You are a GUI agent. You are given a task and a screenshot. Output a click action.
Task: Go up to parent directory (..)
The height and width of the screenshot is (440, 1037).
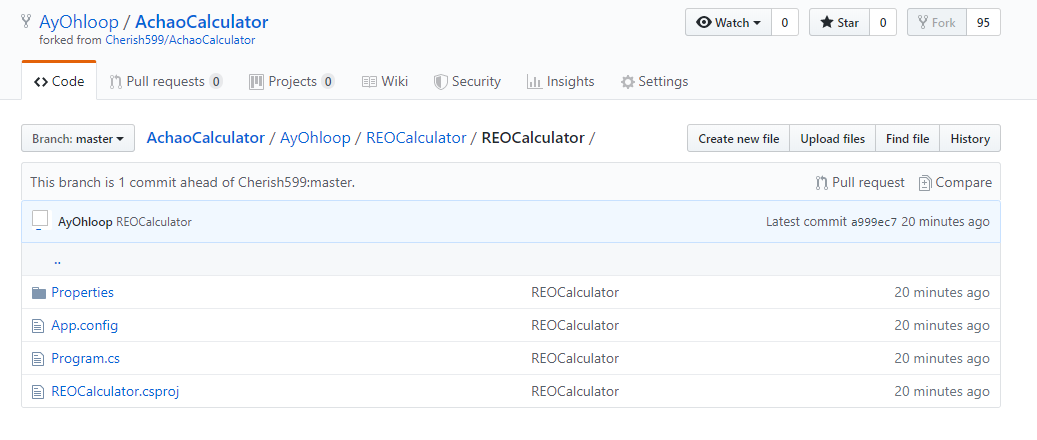pos(57,260)
